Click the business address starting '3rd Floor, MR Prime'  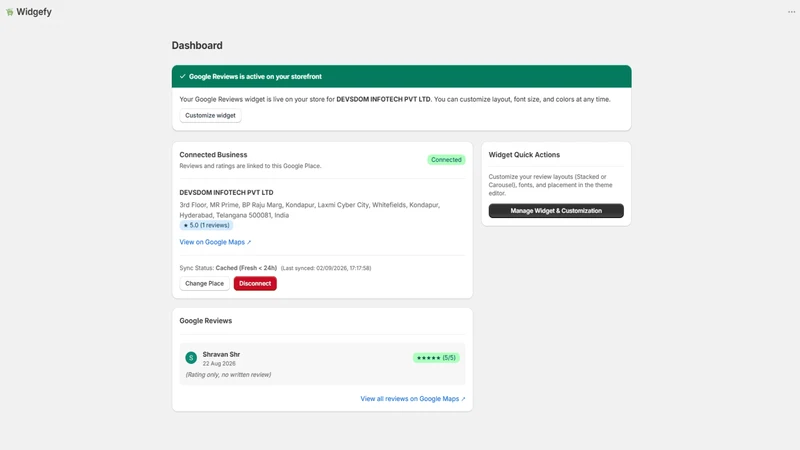309,210
